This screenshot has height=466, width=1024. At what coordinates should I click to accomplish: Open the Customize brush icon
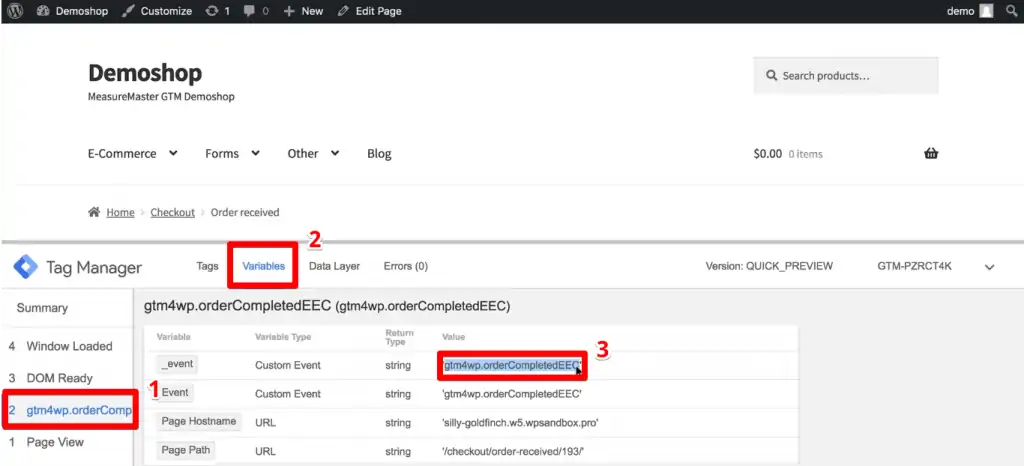129,11
